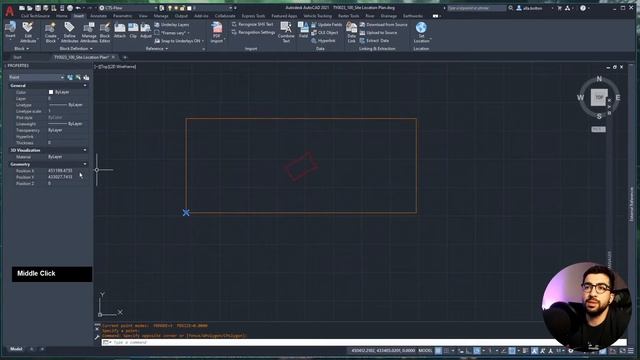Click the Transparency ByLayer value

coord(67,130)
